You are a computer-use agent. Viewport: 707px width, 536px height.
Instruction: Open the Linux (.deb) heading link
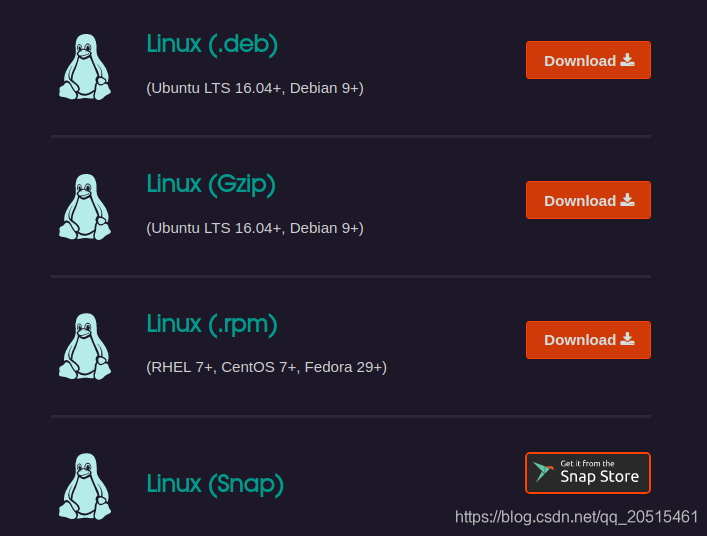point(212,45)
